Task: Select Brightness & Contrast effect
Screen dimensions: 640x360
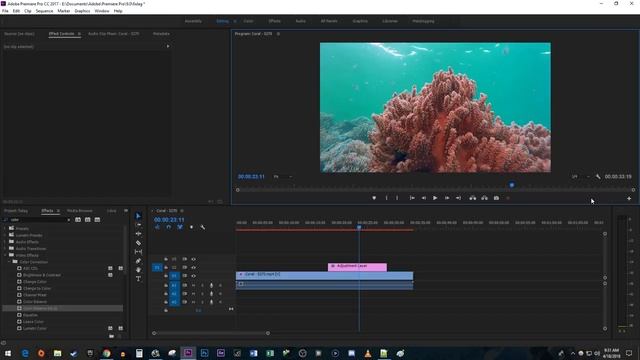Action: (42, 275)
